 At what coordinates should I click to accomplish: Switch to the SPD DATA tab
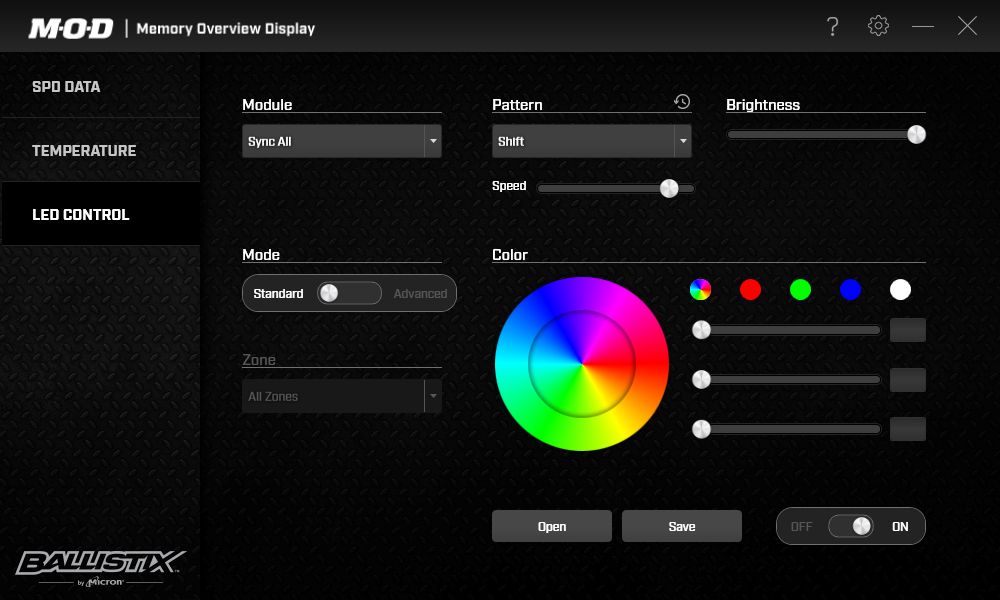[x=66, y=87]
